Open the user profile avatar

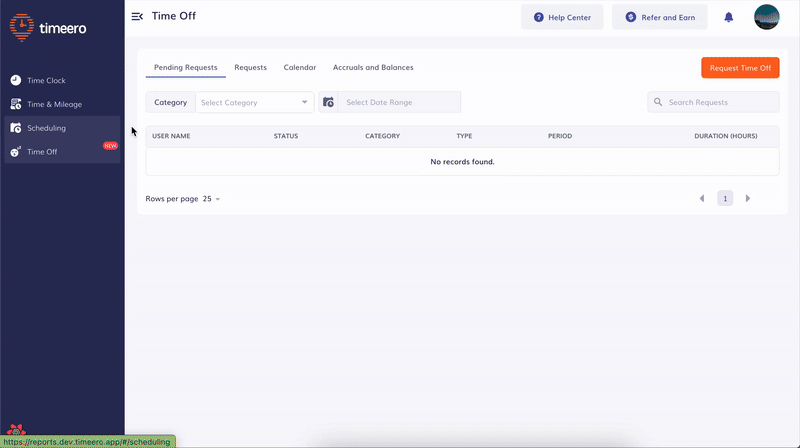coord(766,17)
